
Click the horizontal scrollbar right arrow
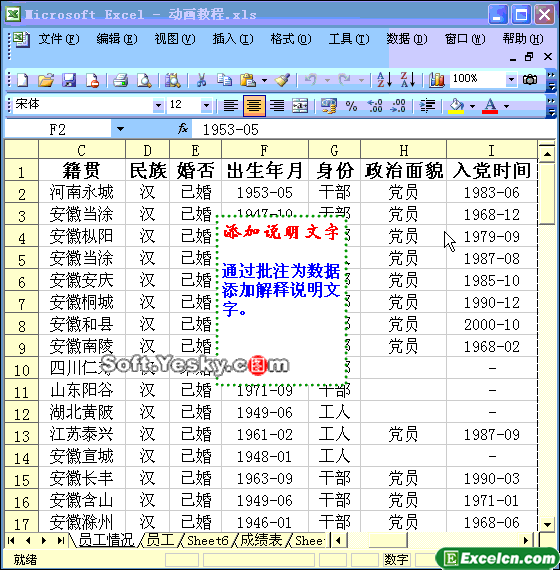[526, 541]
